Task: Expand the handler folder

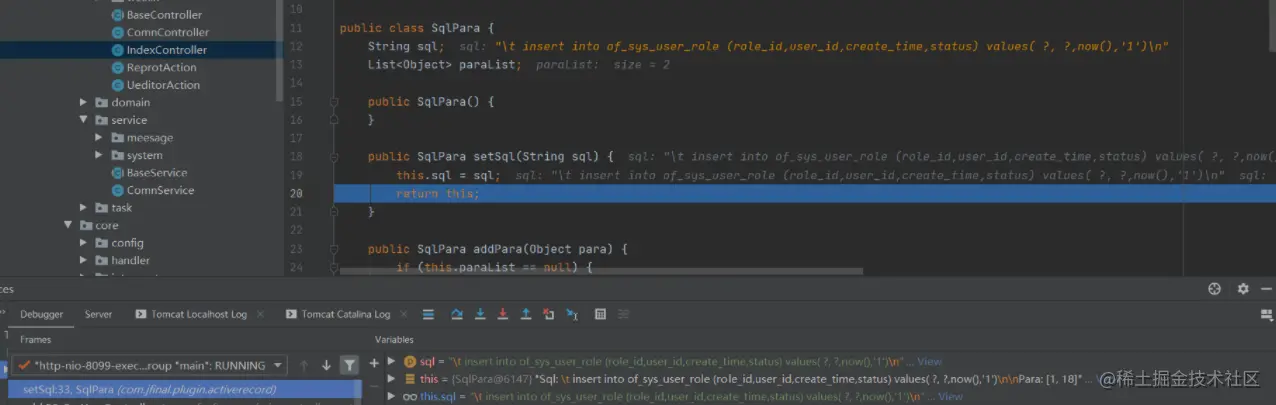Action: click(84, 260)
